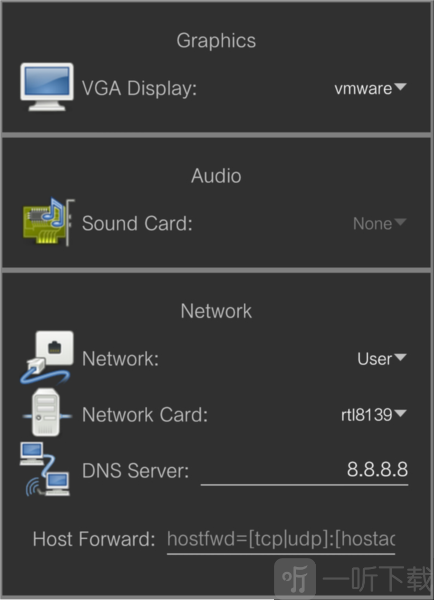Click the DNS Server connected computers icon
The height and width of the screenshot is (600, 434).
45,469
